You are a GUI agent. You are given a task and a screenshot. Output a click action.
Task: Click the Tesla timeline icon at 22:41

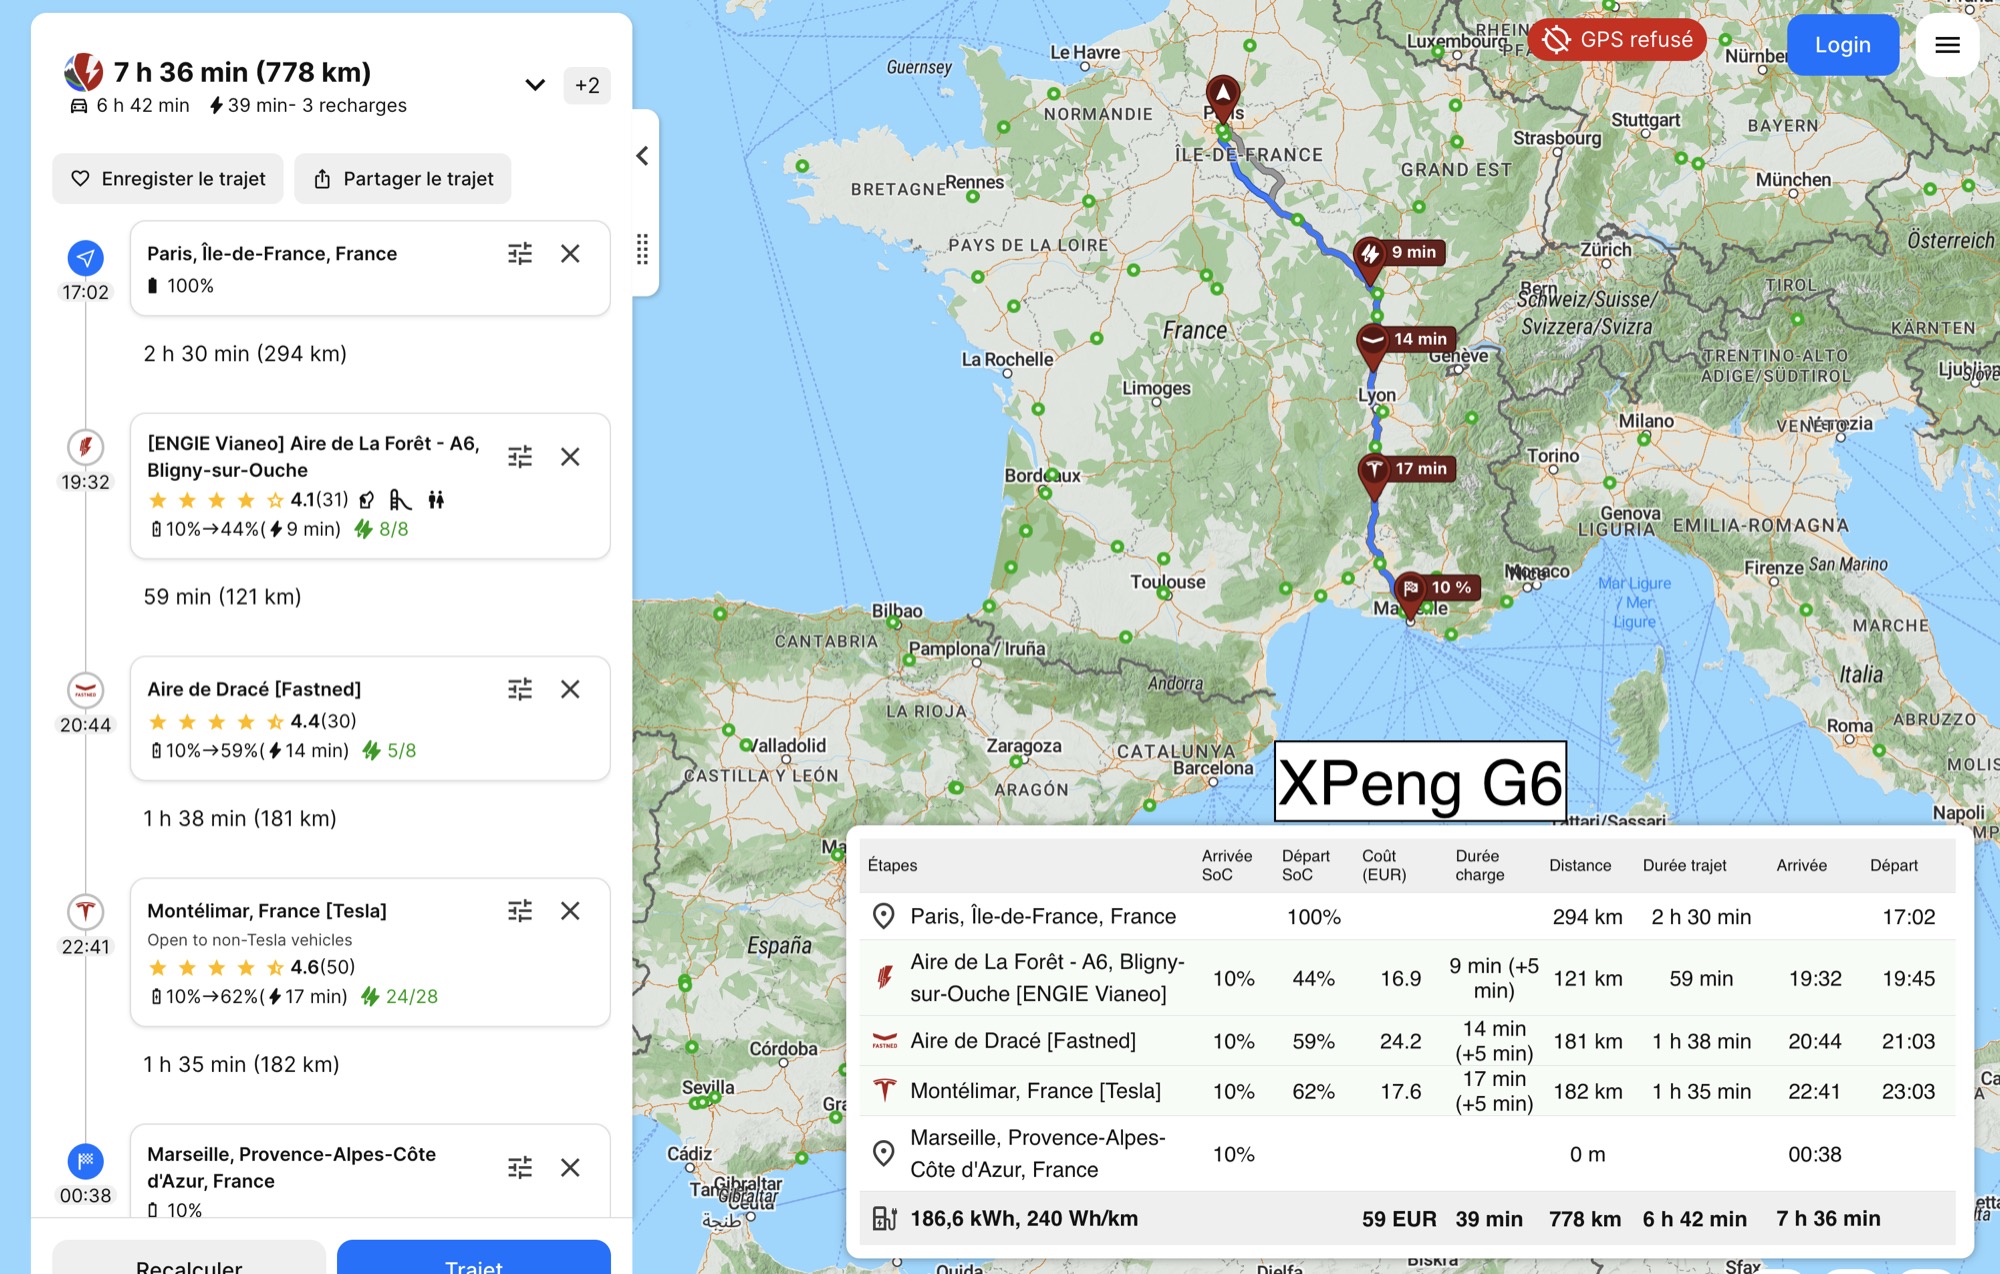click(85, 912)
